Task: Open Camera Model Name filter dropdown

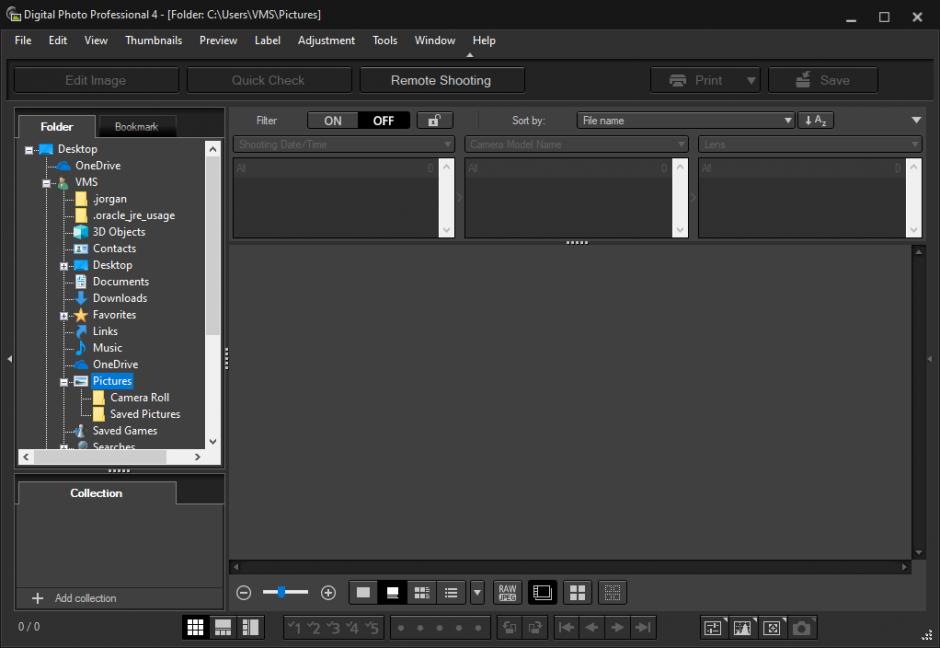Action: point(576,144)
